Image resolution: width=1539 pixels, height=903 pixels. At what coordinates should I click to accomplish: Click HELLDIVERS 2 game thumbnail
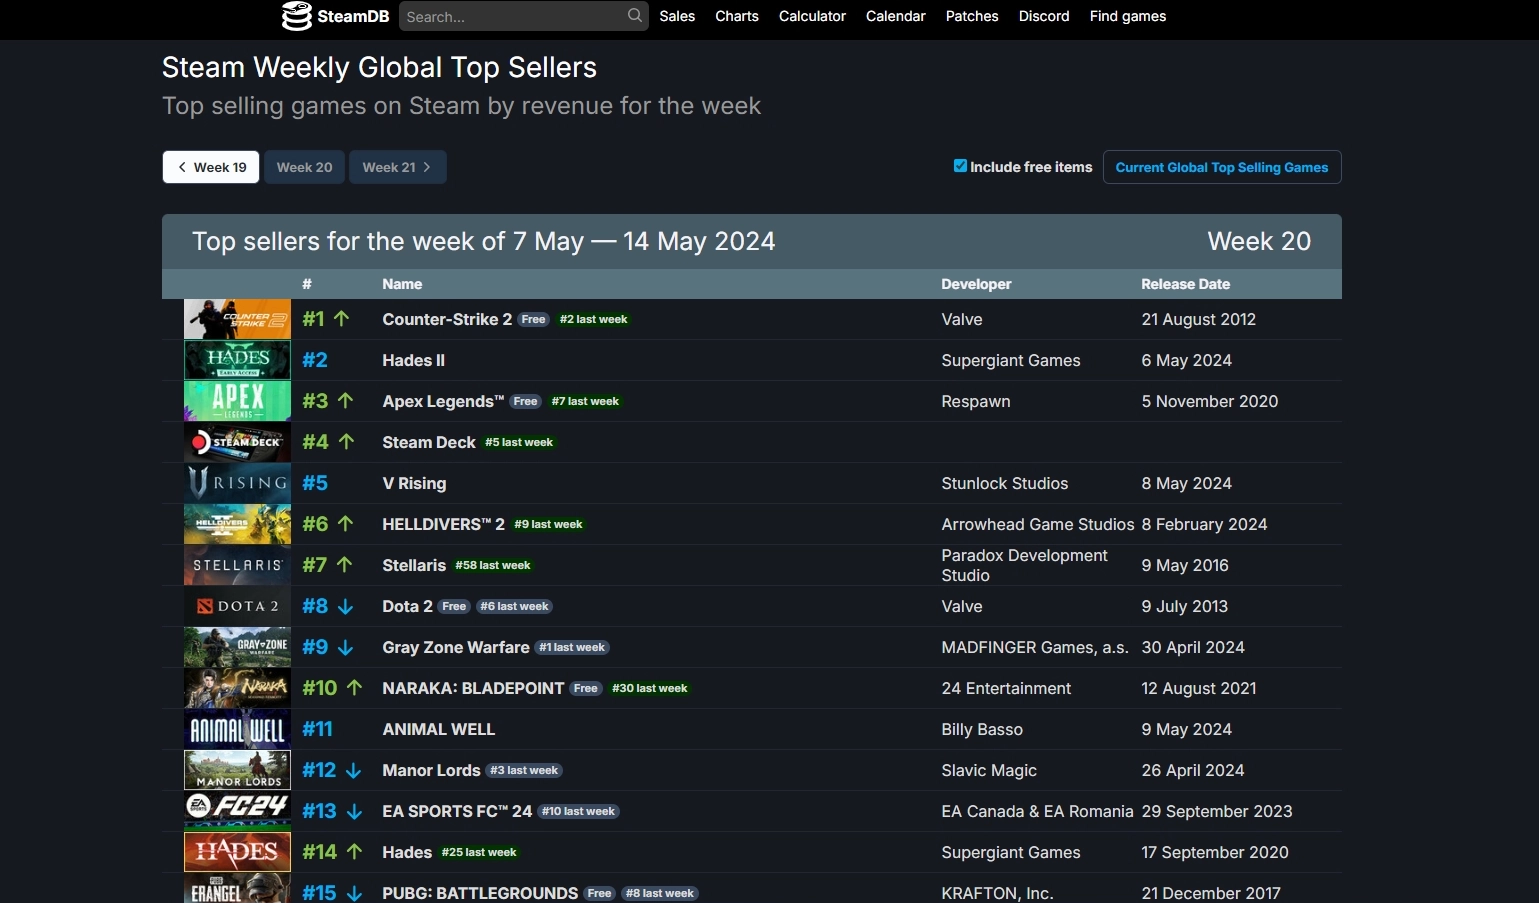coord(237,524)
